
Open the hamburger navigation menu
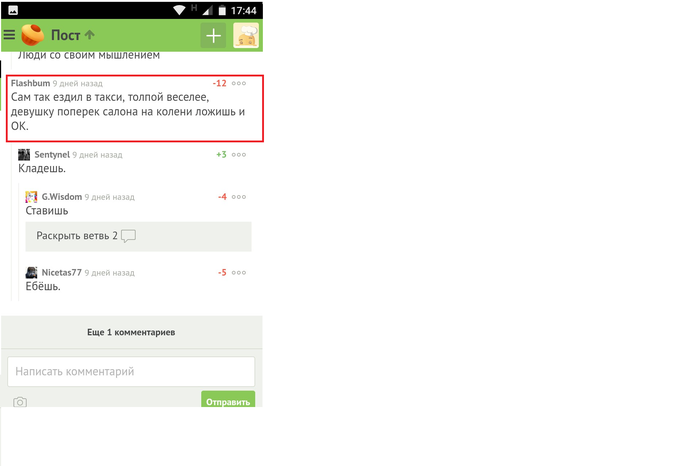pyautogui.click(x=9, y=35)
